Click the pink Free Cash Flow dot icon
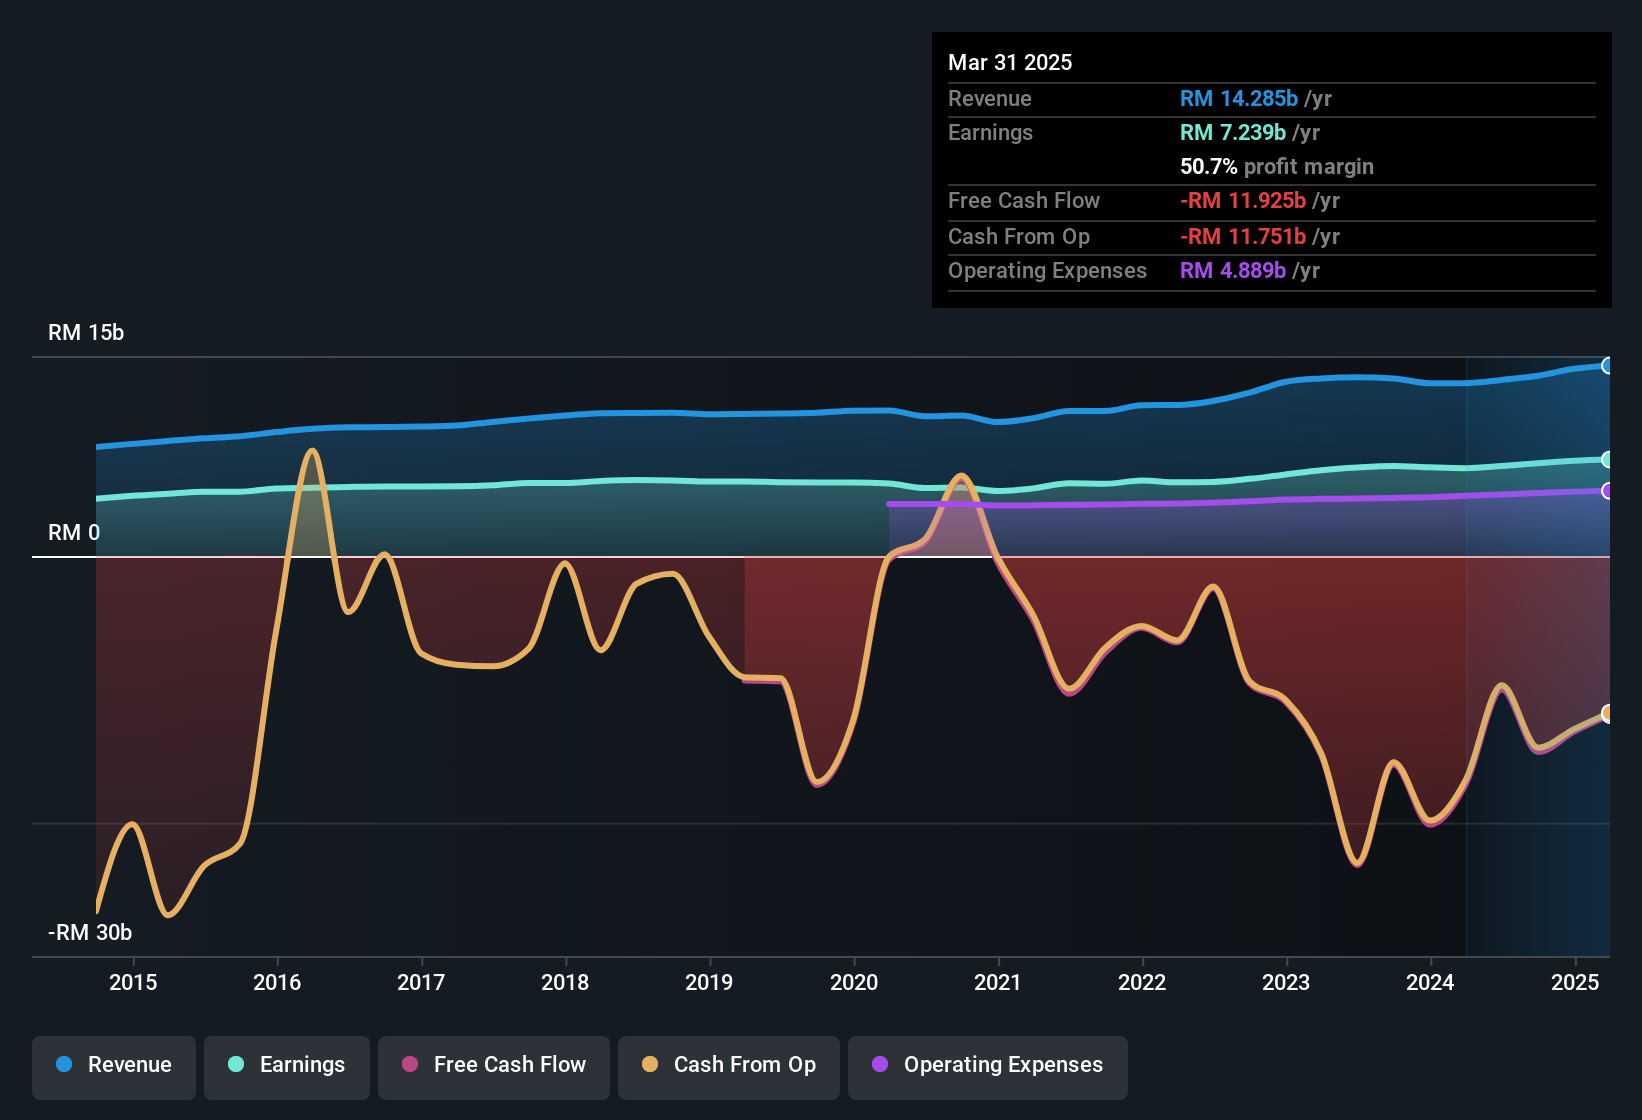 tap(410, 1065)
